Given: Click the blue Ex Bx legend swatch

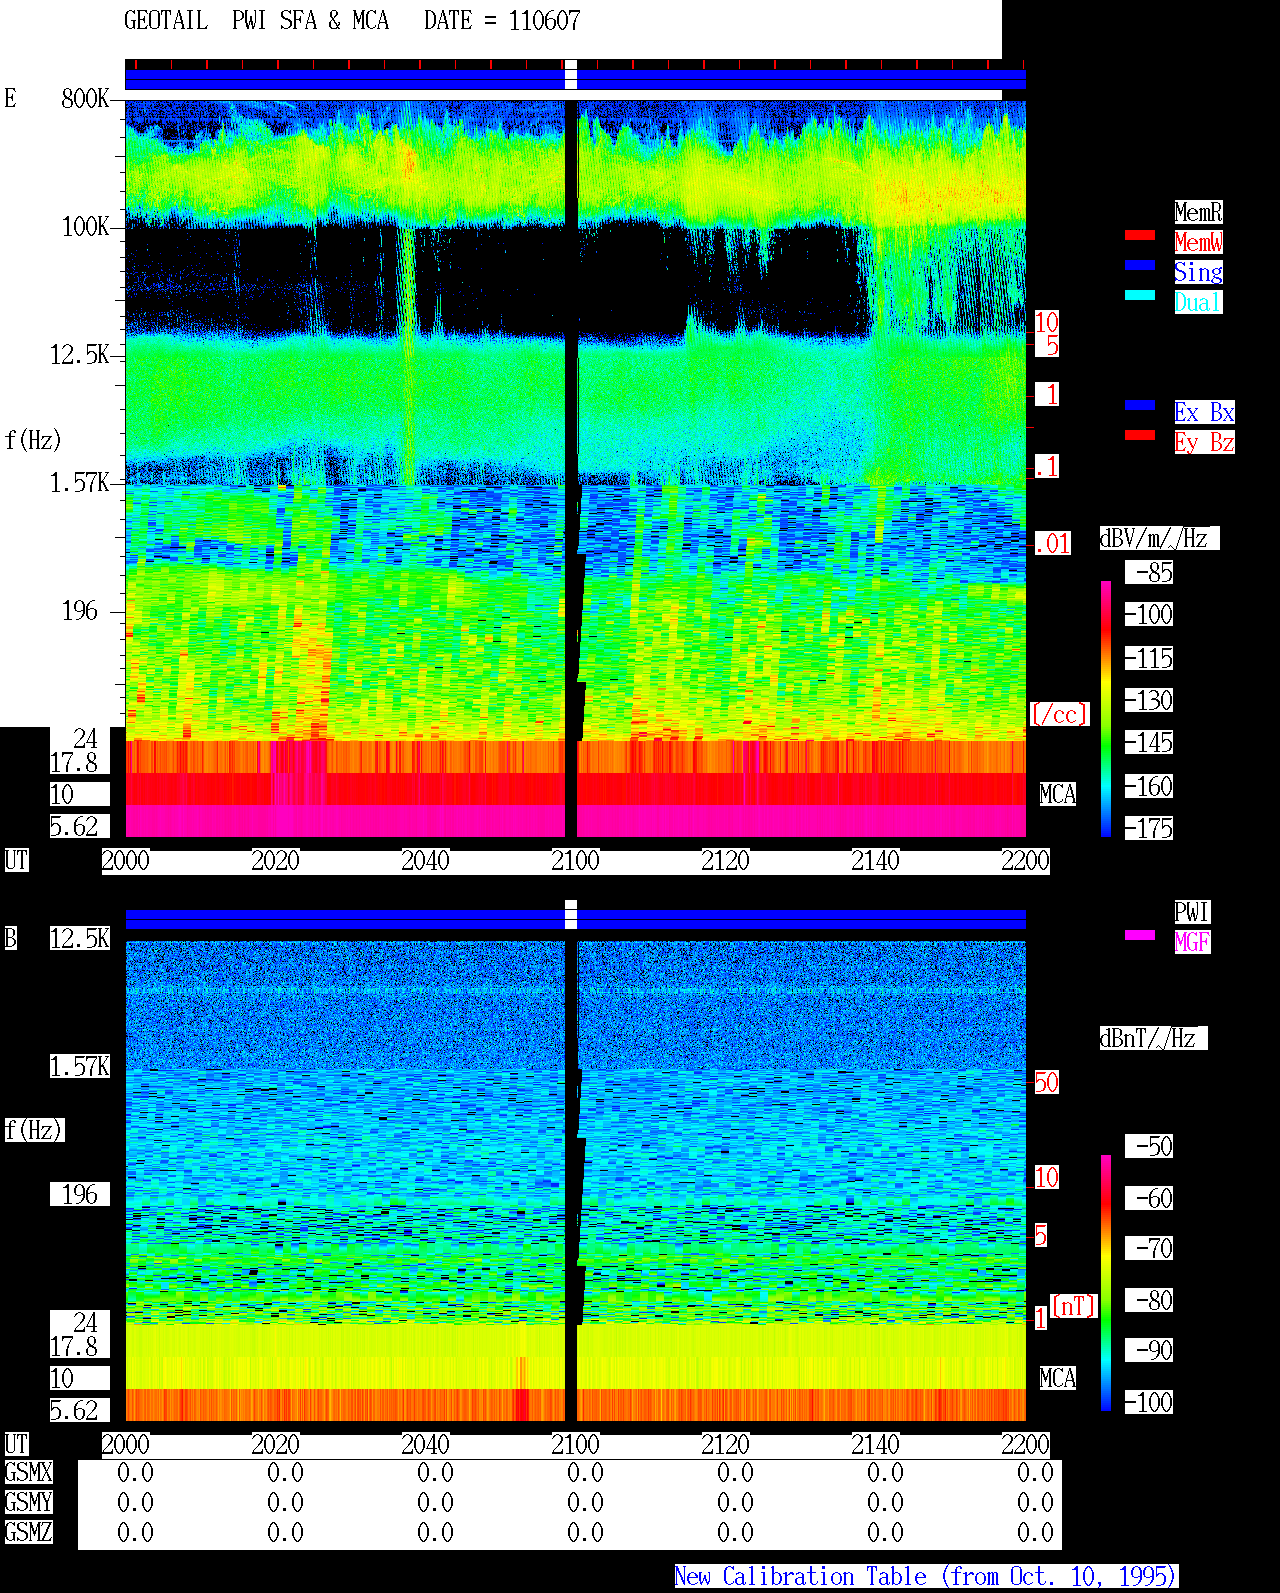Looking at the screenshot, I should point(1140,405).
